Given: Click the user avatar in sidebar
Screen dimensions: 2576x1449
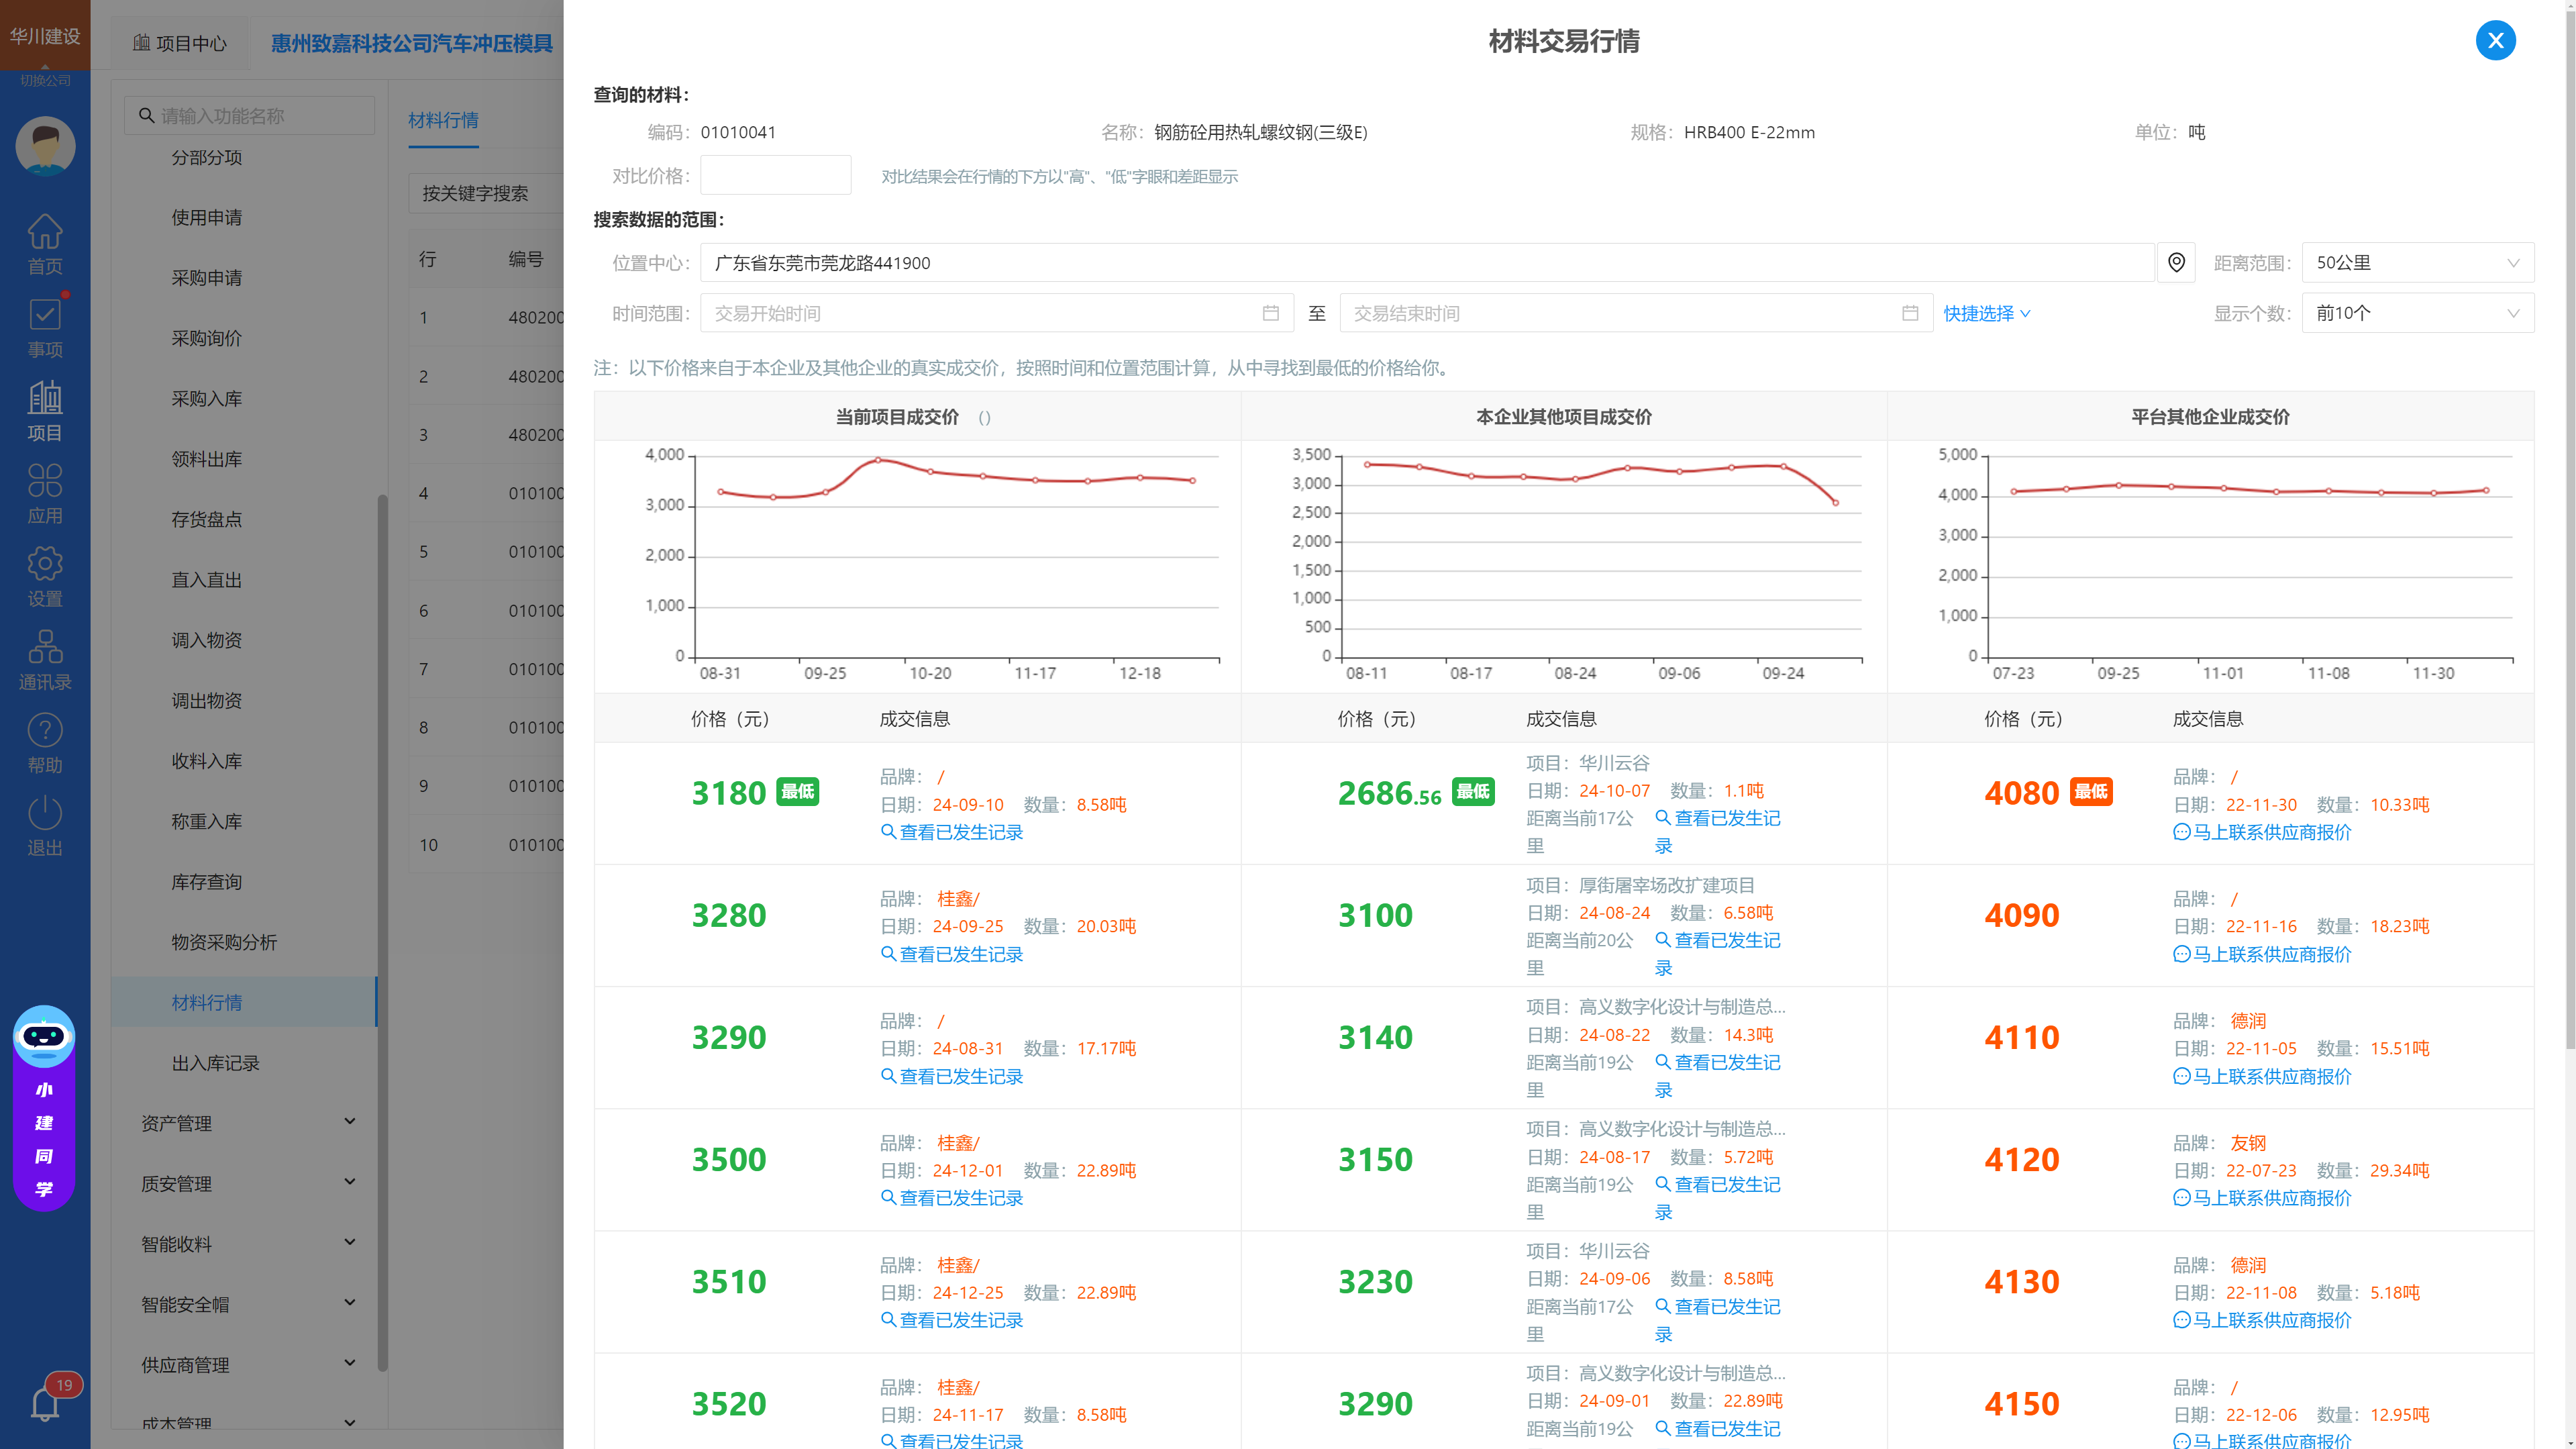Looking at the screenshot, I should pyautogui.click(x=45, y=146).
